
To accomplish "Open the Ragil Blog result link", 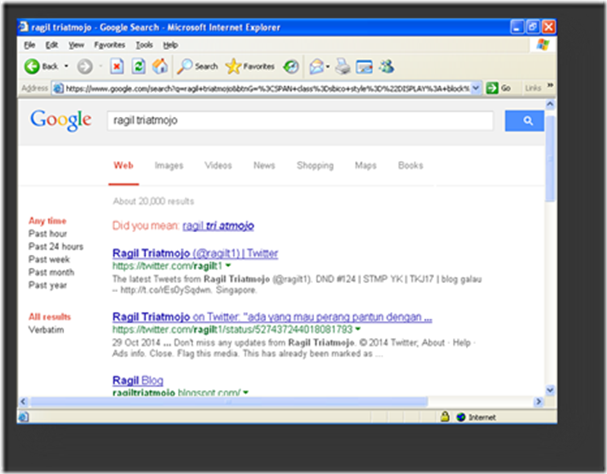I will click(138, 380).
